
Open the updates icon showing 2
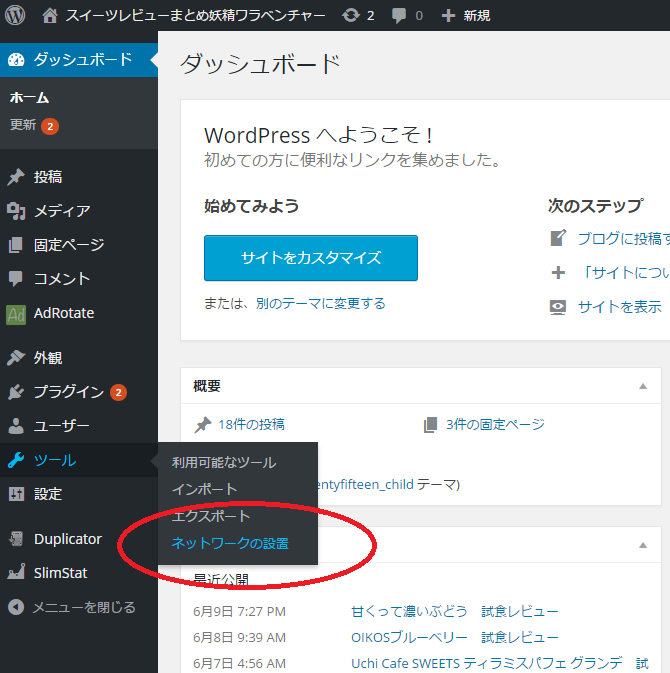(x=351, y=15)
